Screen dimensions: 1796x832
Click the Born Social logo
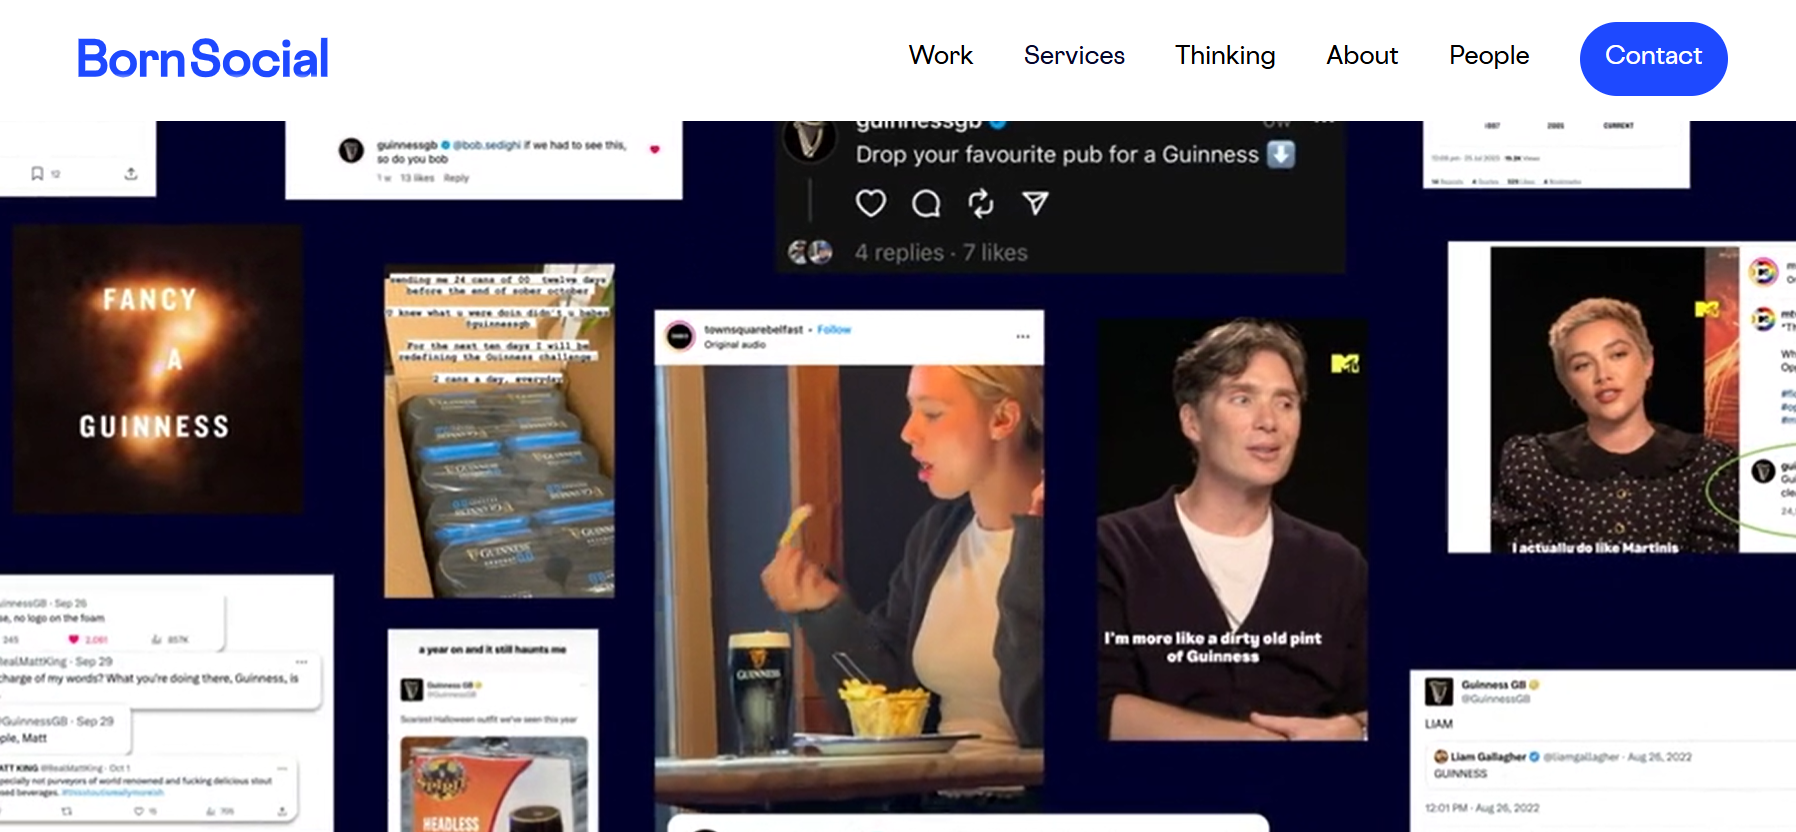[x=203, y=58]
